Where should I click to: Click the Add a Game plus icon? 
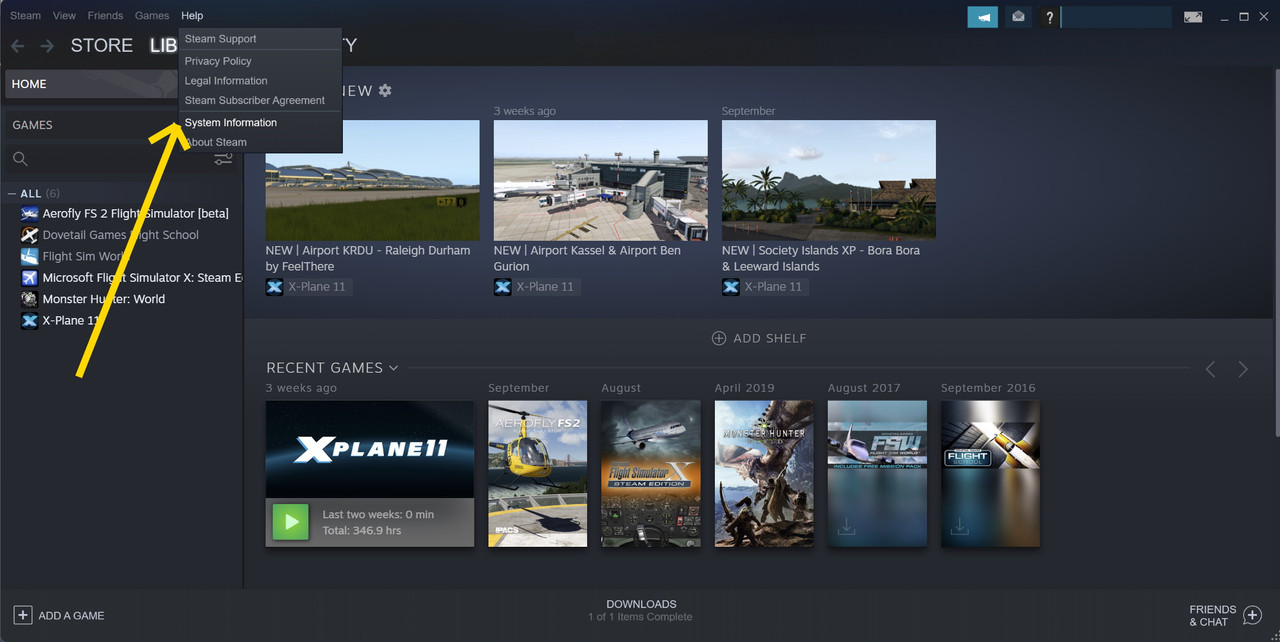[22, 615]
